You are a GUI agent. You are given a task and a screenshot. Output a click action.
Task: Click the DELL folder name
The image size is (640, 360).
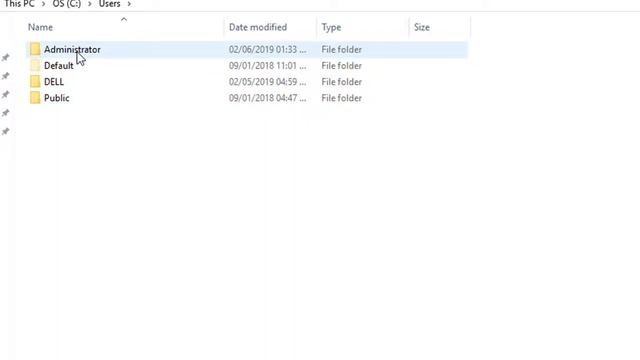pyautogui.click(x=54, y=82)
